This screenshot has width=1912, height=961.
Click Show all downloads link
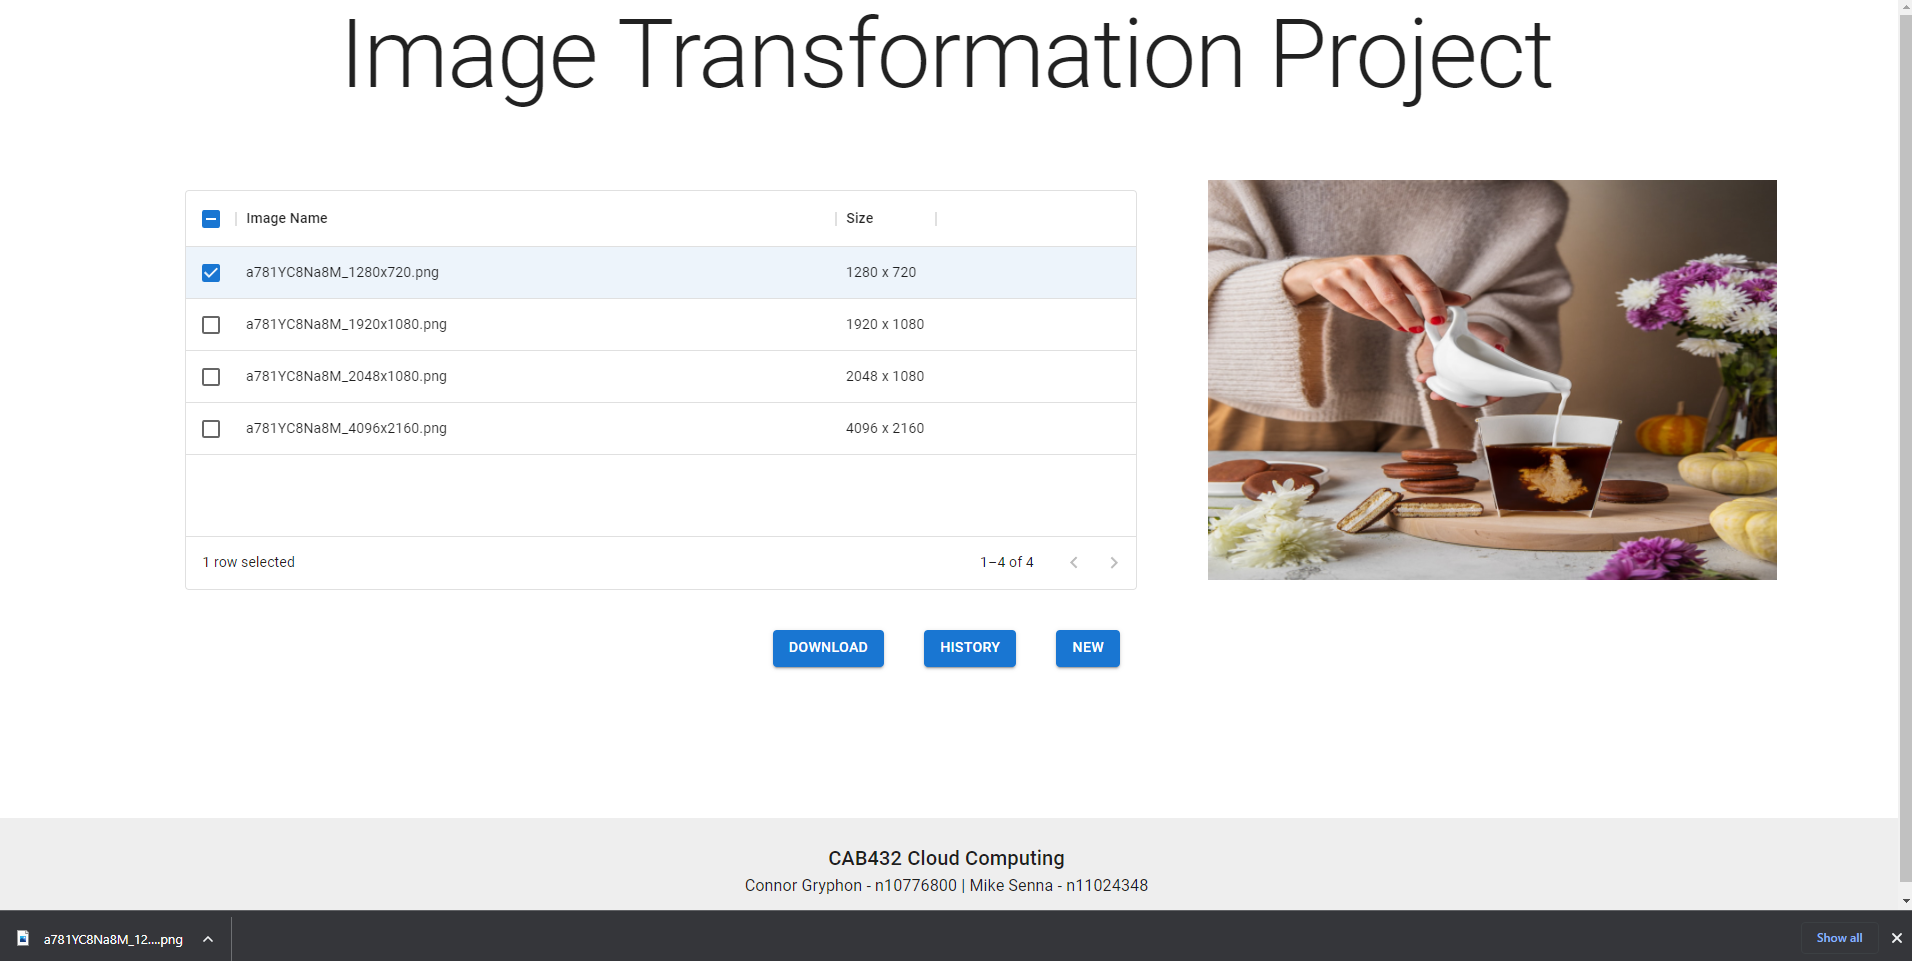coord(1839,938)
